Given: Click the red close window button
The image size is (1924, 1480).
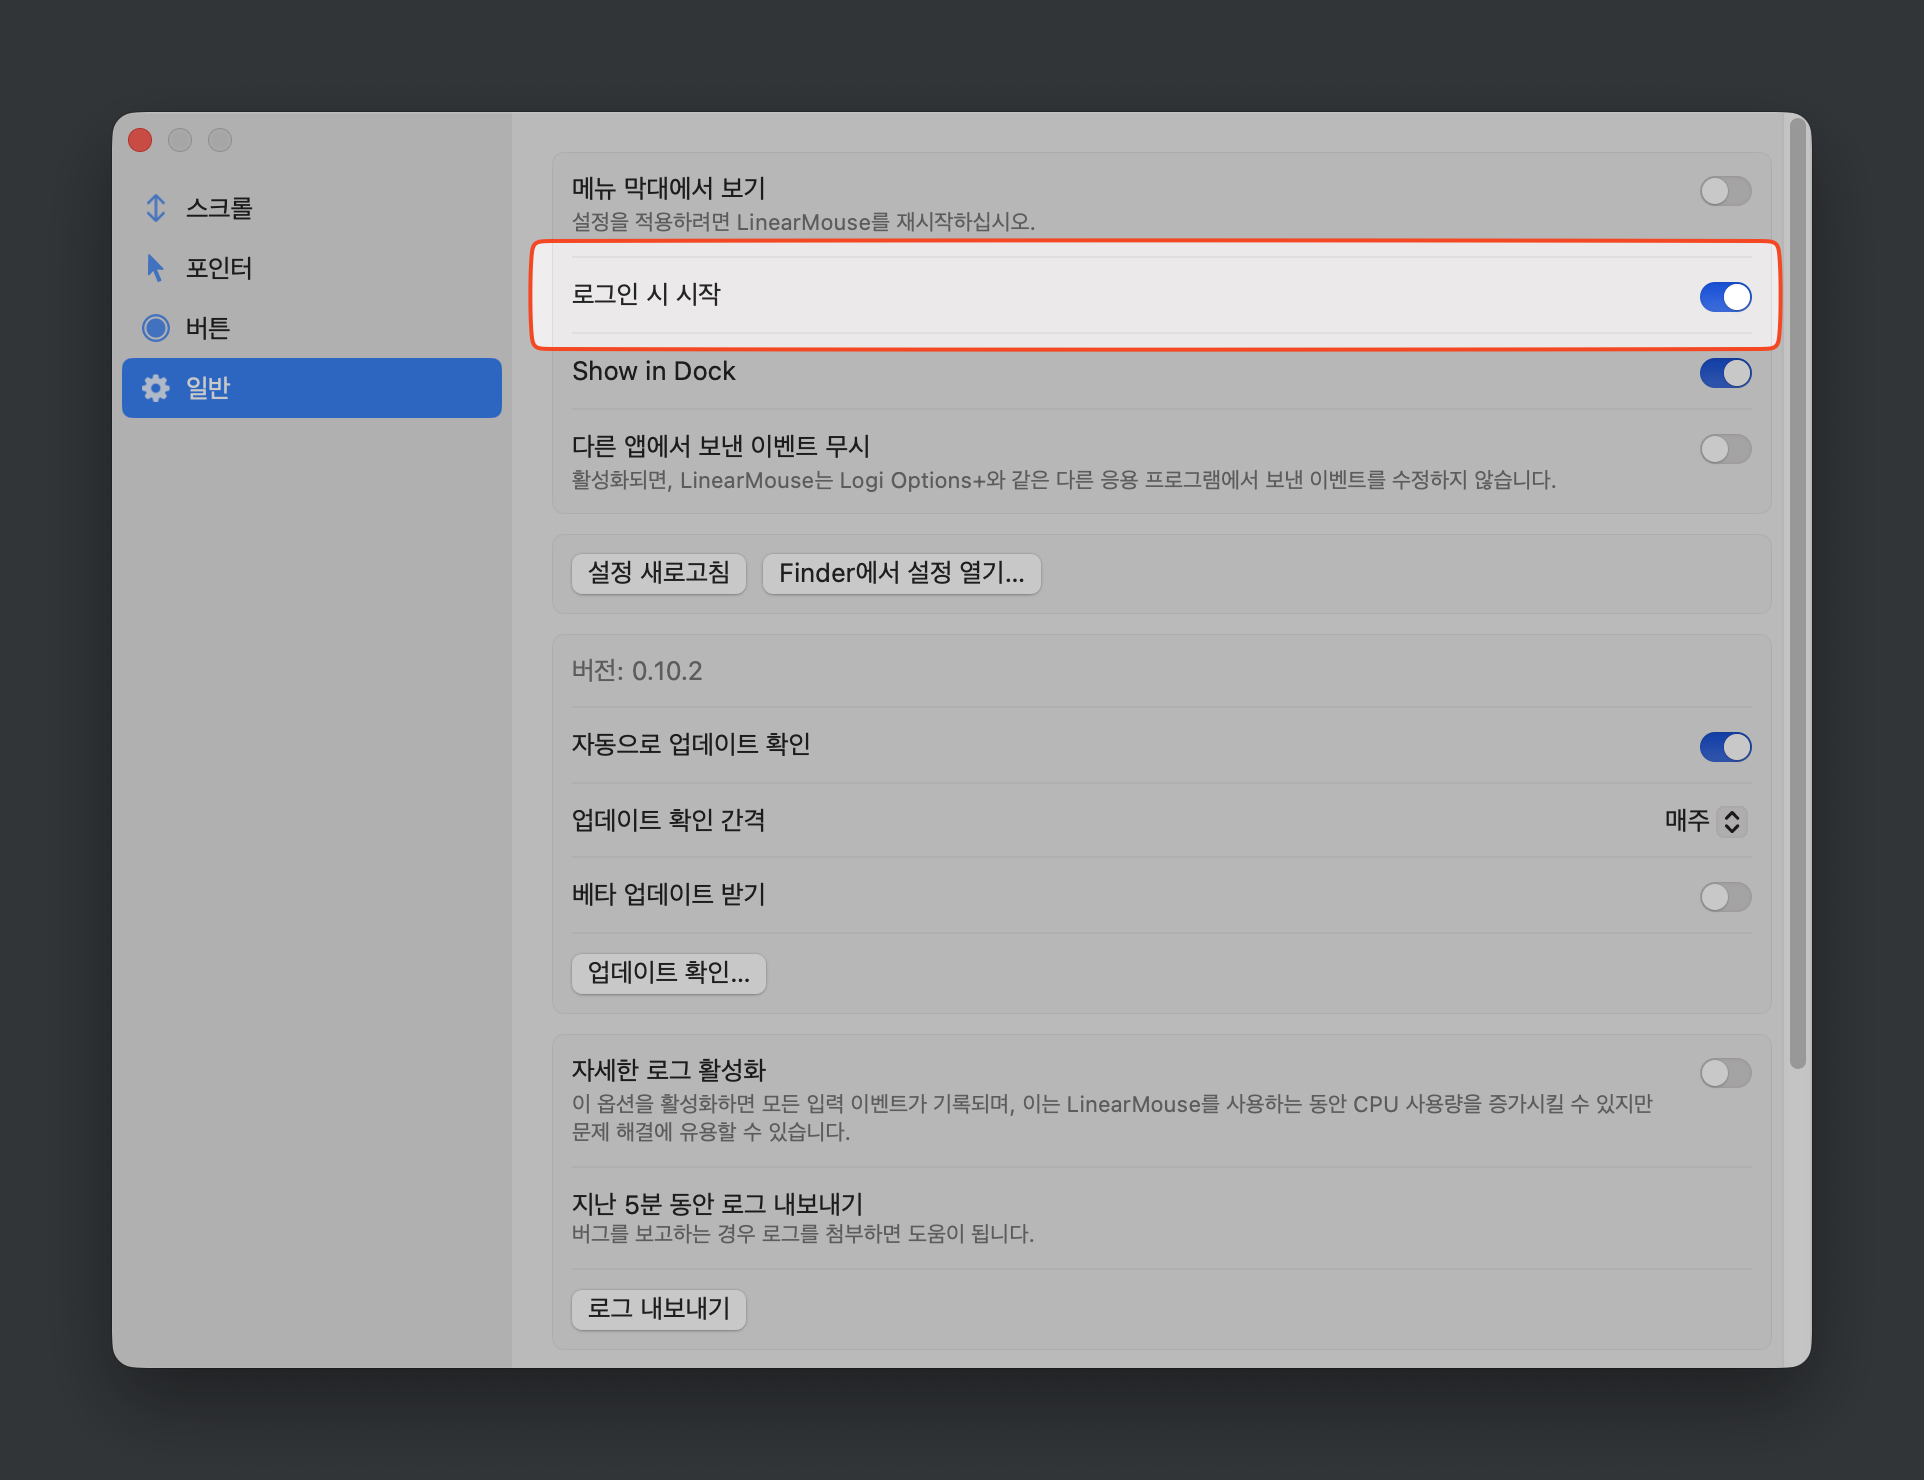Looking at the screenshot, I should (140, 140).
